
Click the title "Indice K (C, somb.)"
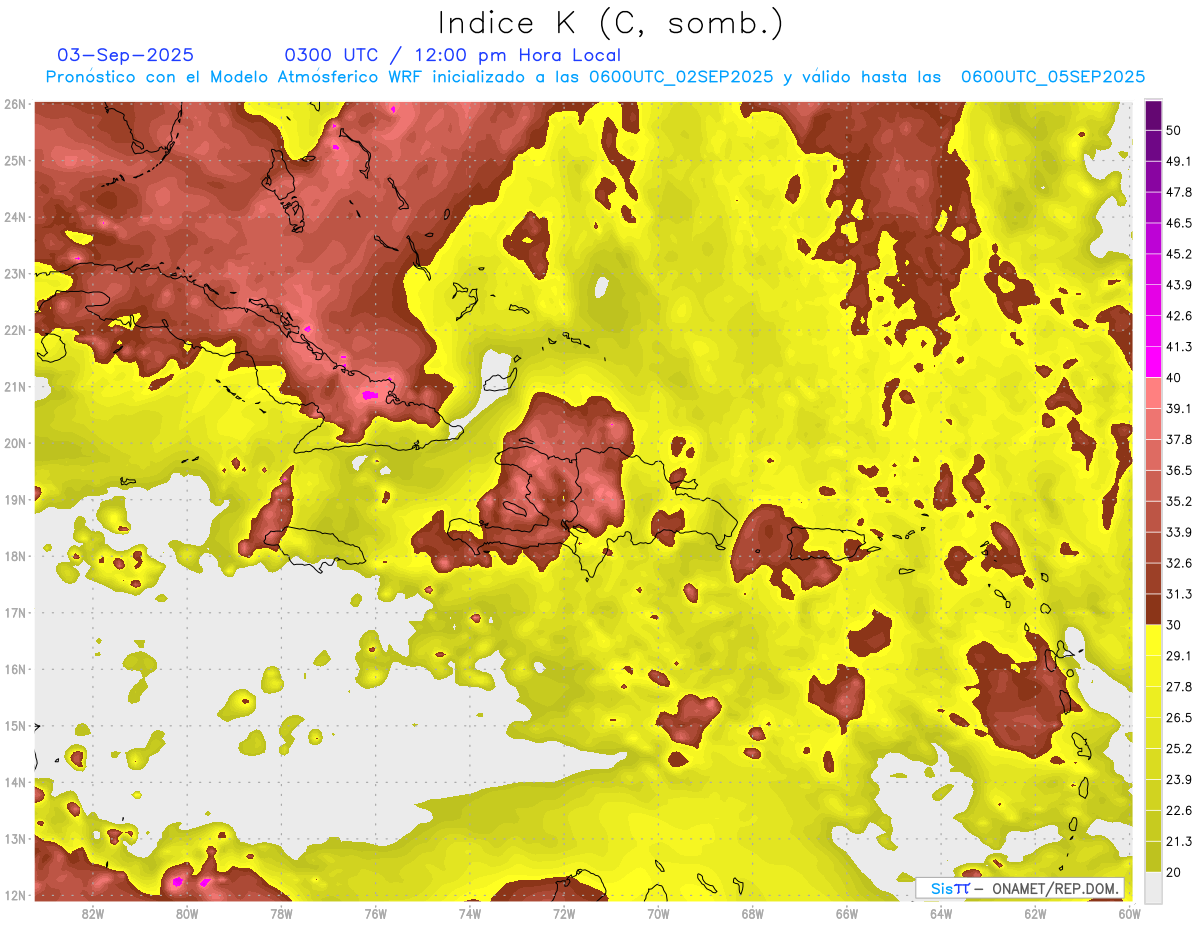[610, 23]
